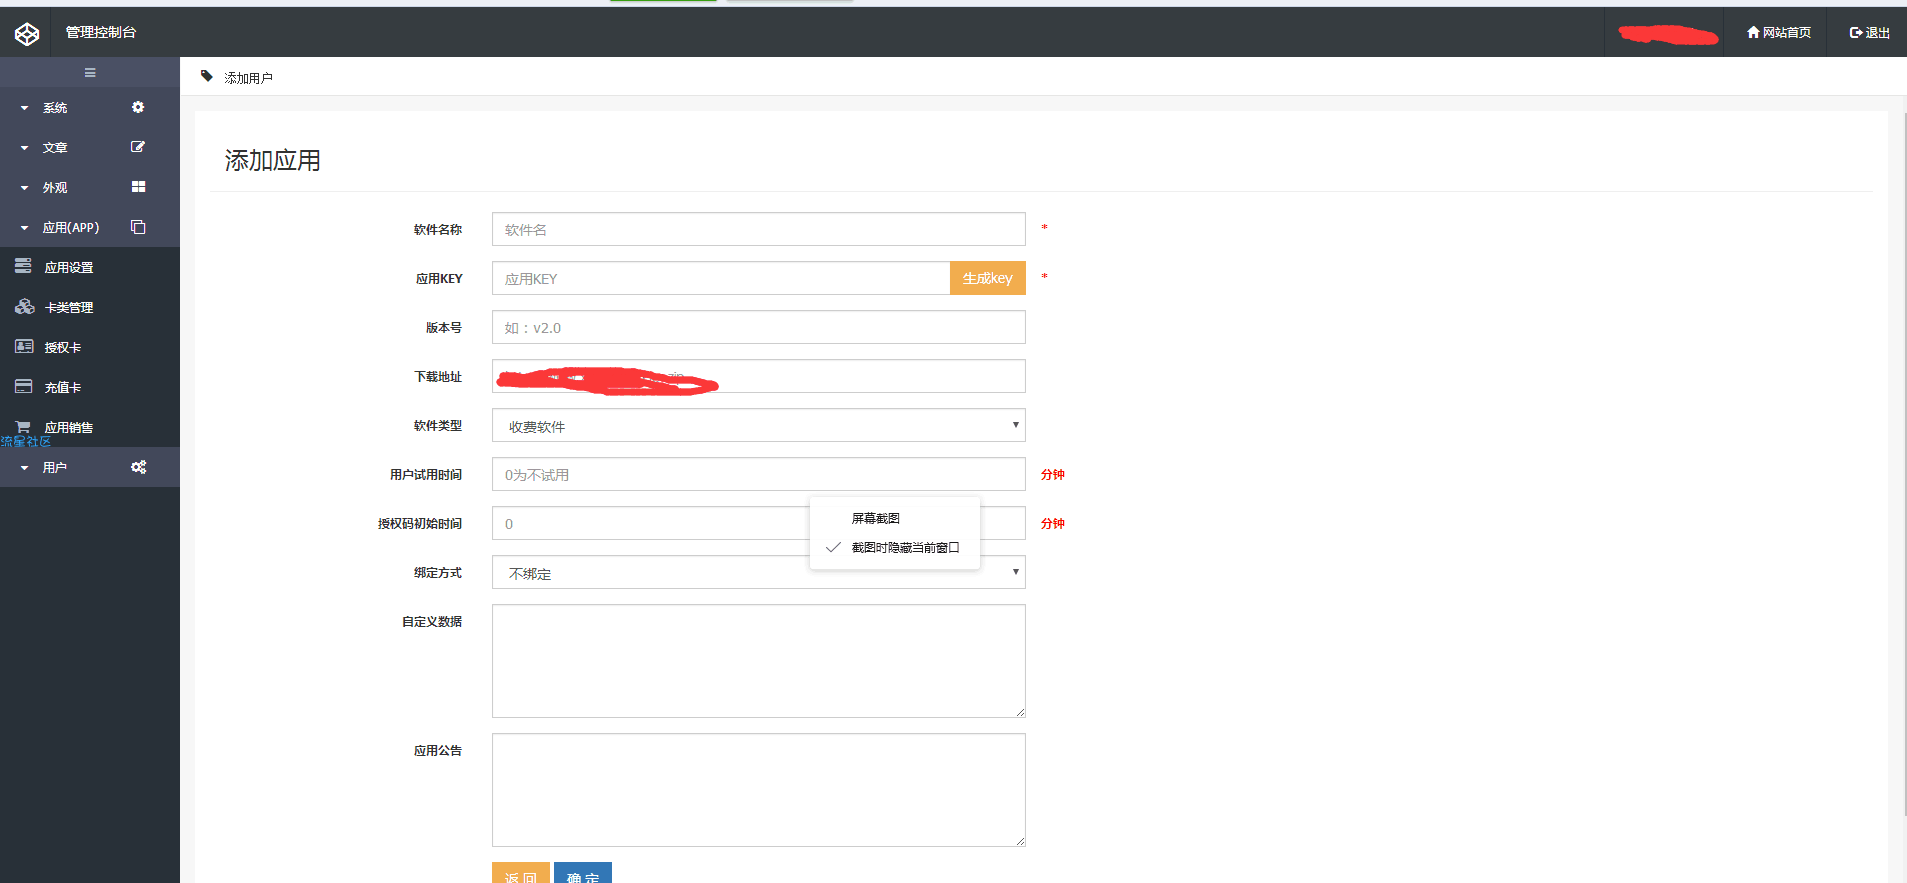Screen dimensions: 1907x883
Task: Expand the 文章 sidebar section
Action: [90, 147]
